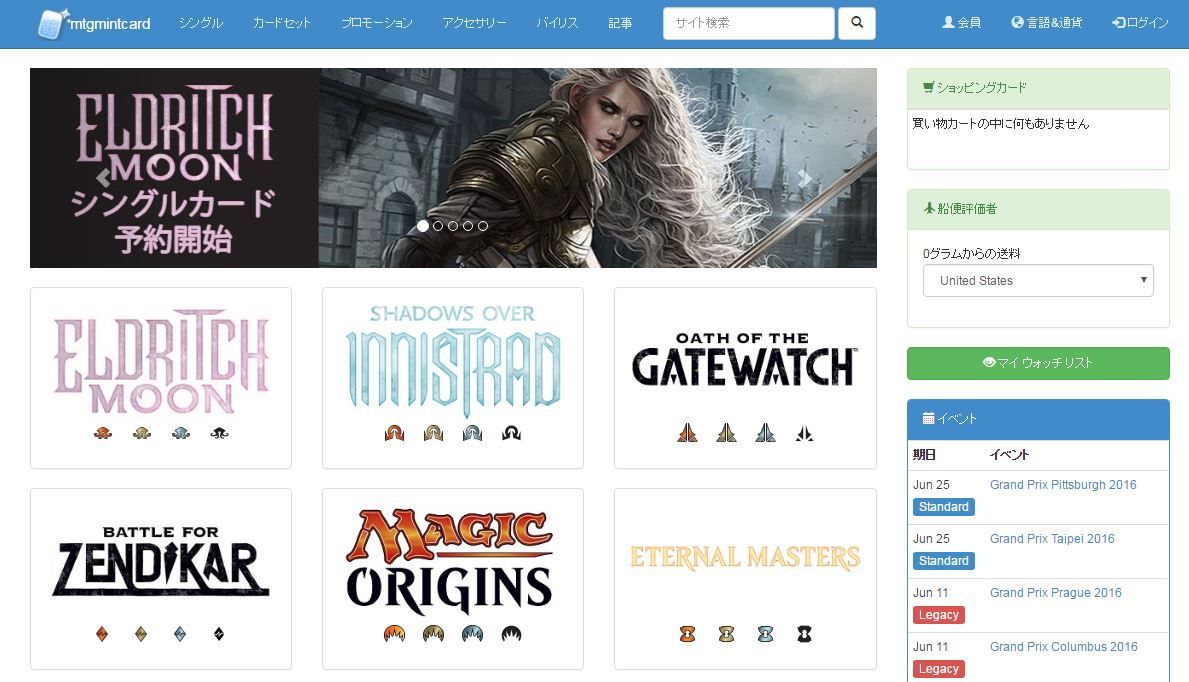Click Eldritch Moon red rarity set symbol
1189x682 pixels.
click(103, 433)
